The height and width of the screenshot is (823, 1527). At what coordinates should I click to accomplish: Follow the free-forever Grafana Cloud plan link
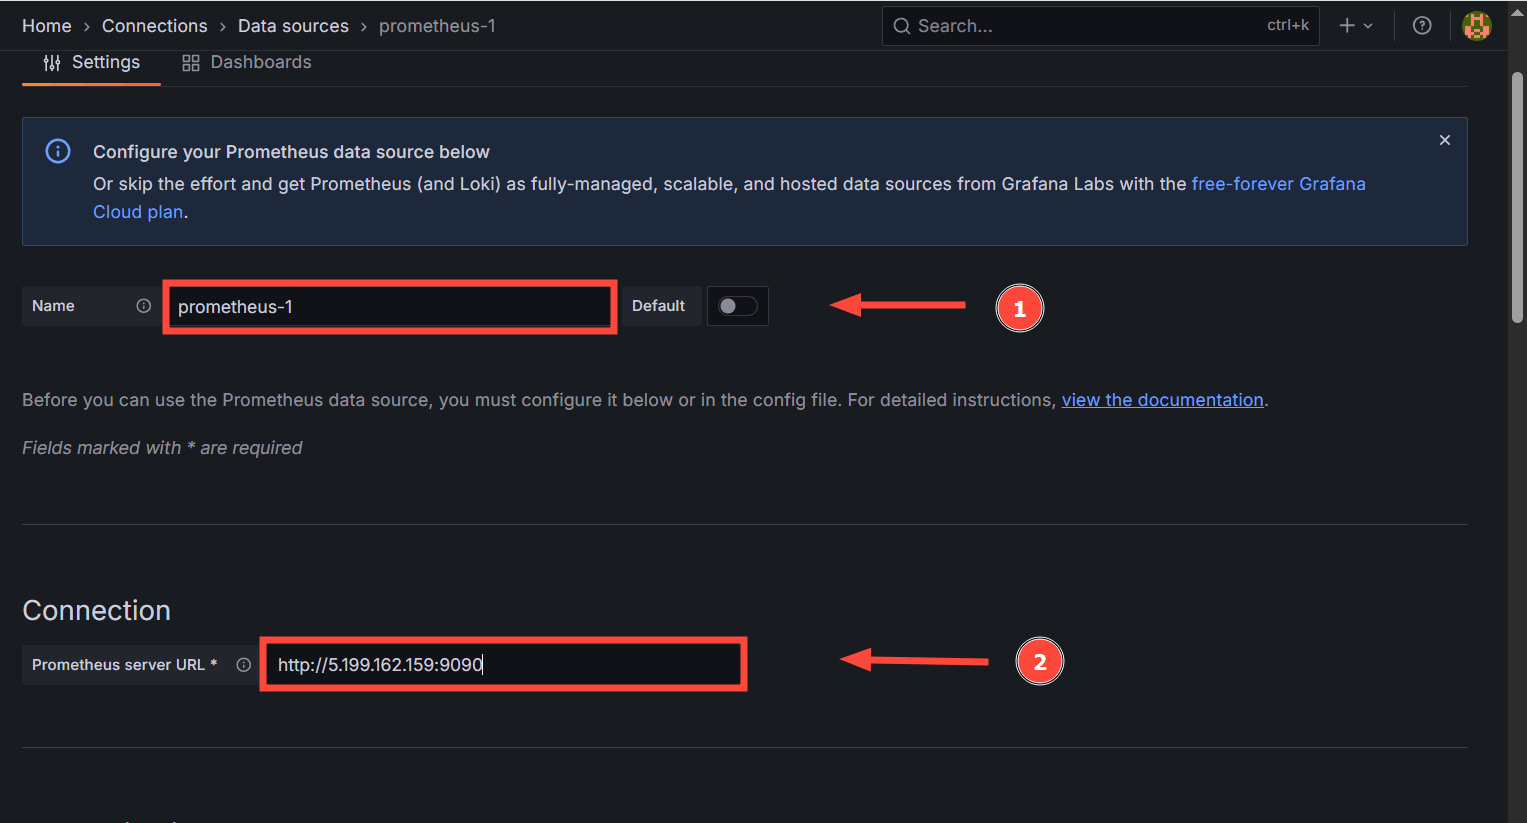(1277, 184)
